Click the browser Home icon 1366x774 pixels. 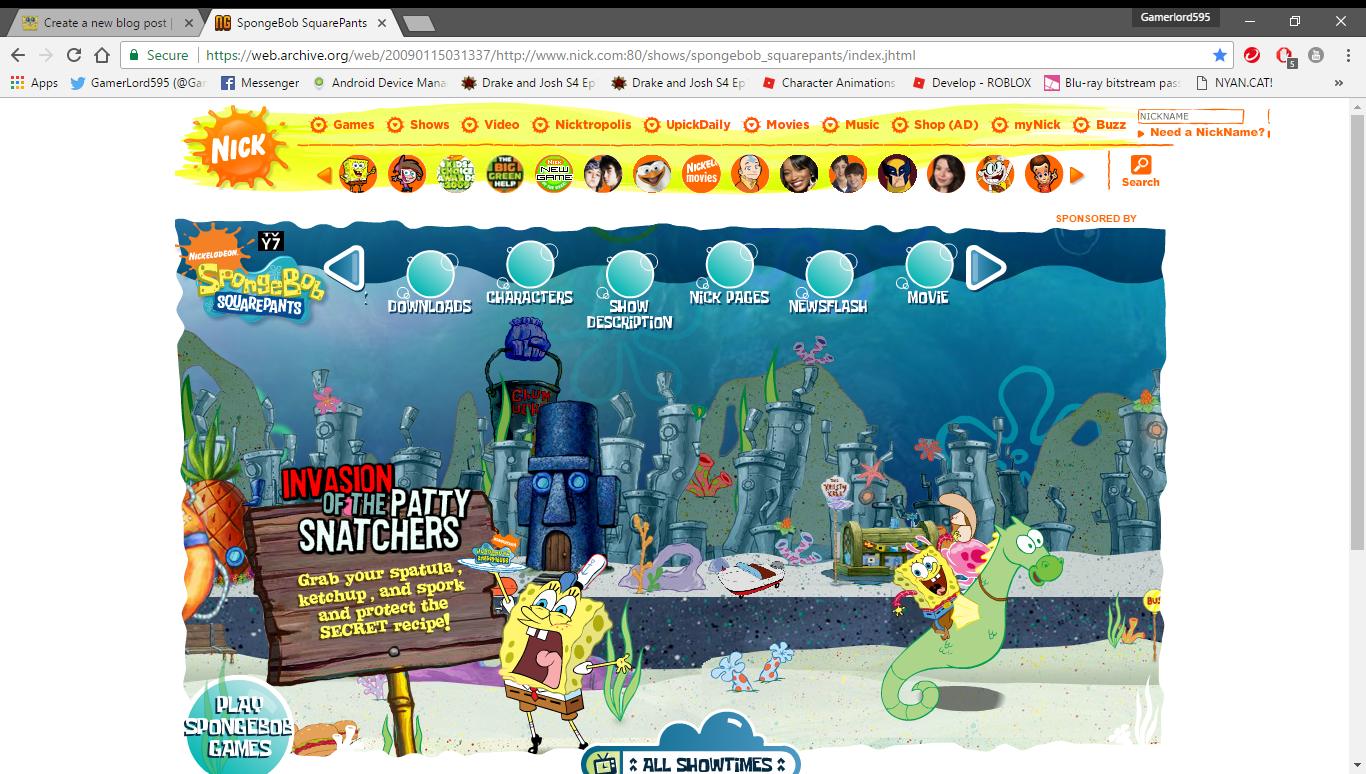click(102, 55)
